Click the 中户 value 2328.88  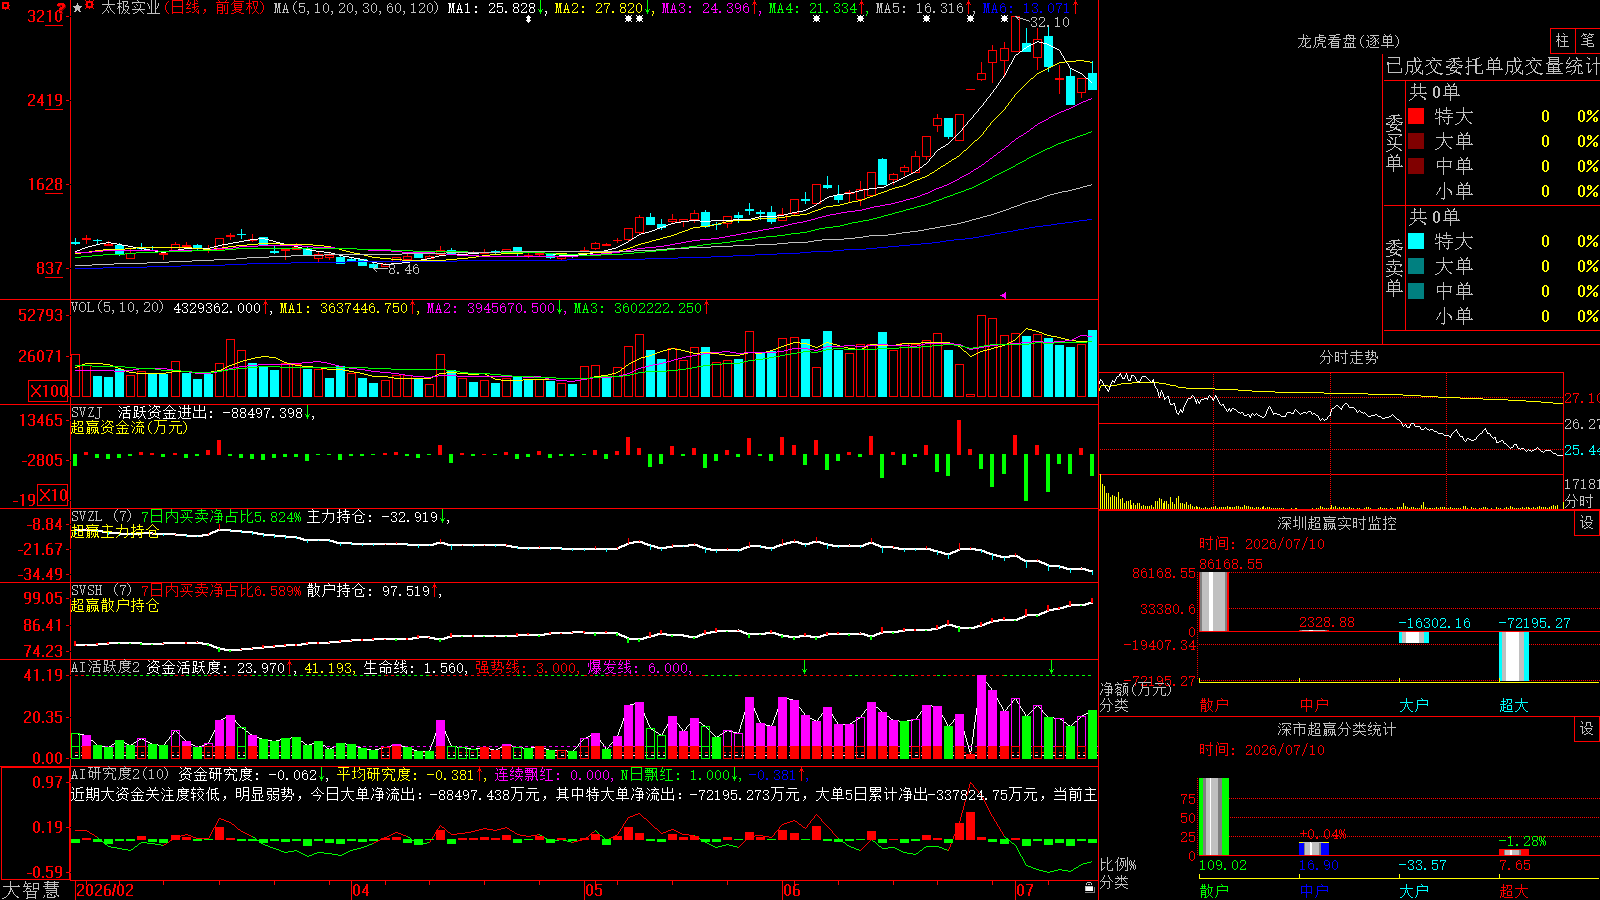(x=1326, y=622)
